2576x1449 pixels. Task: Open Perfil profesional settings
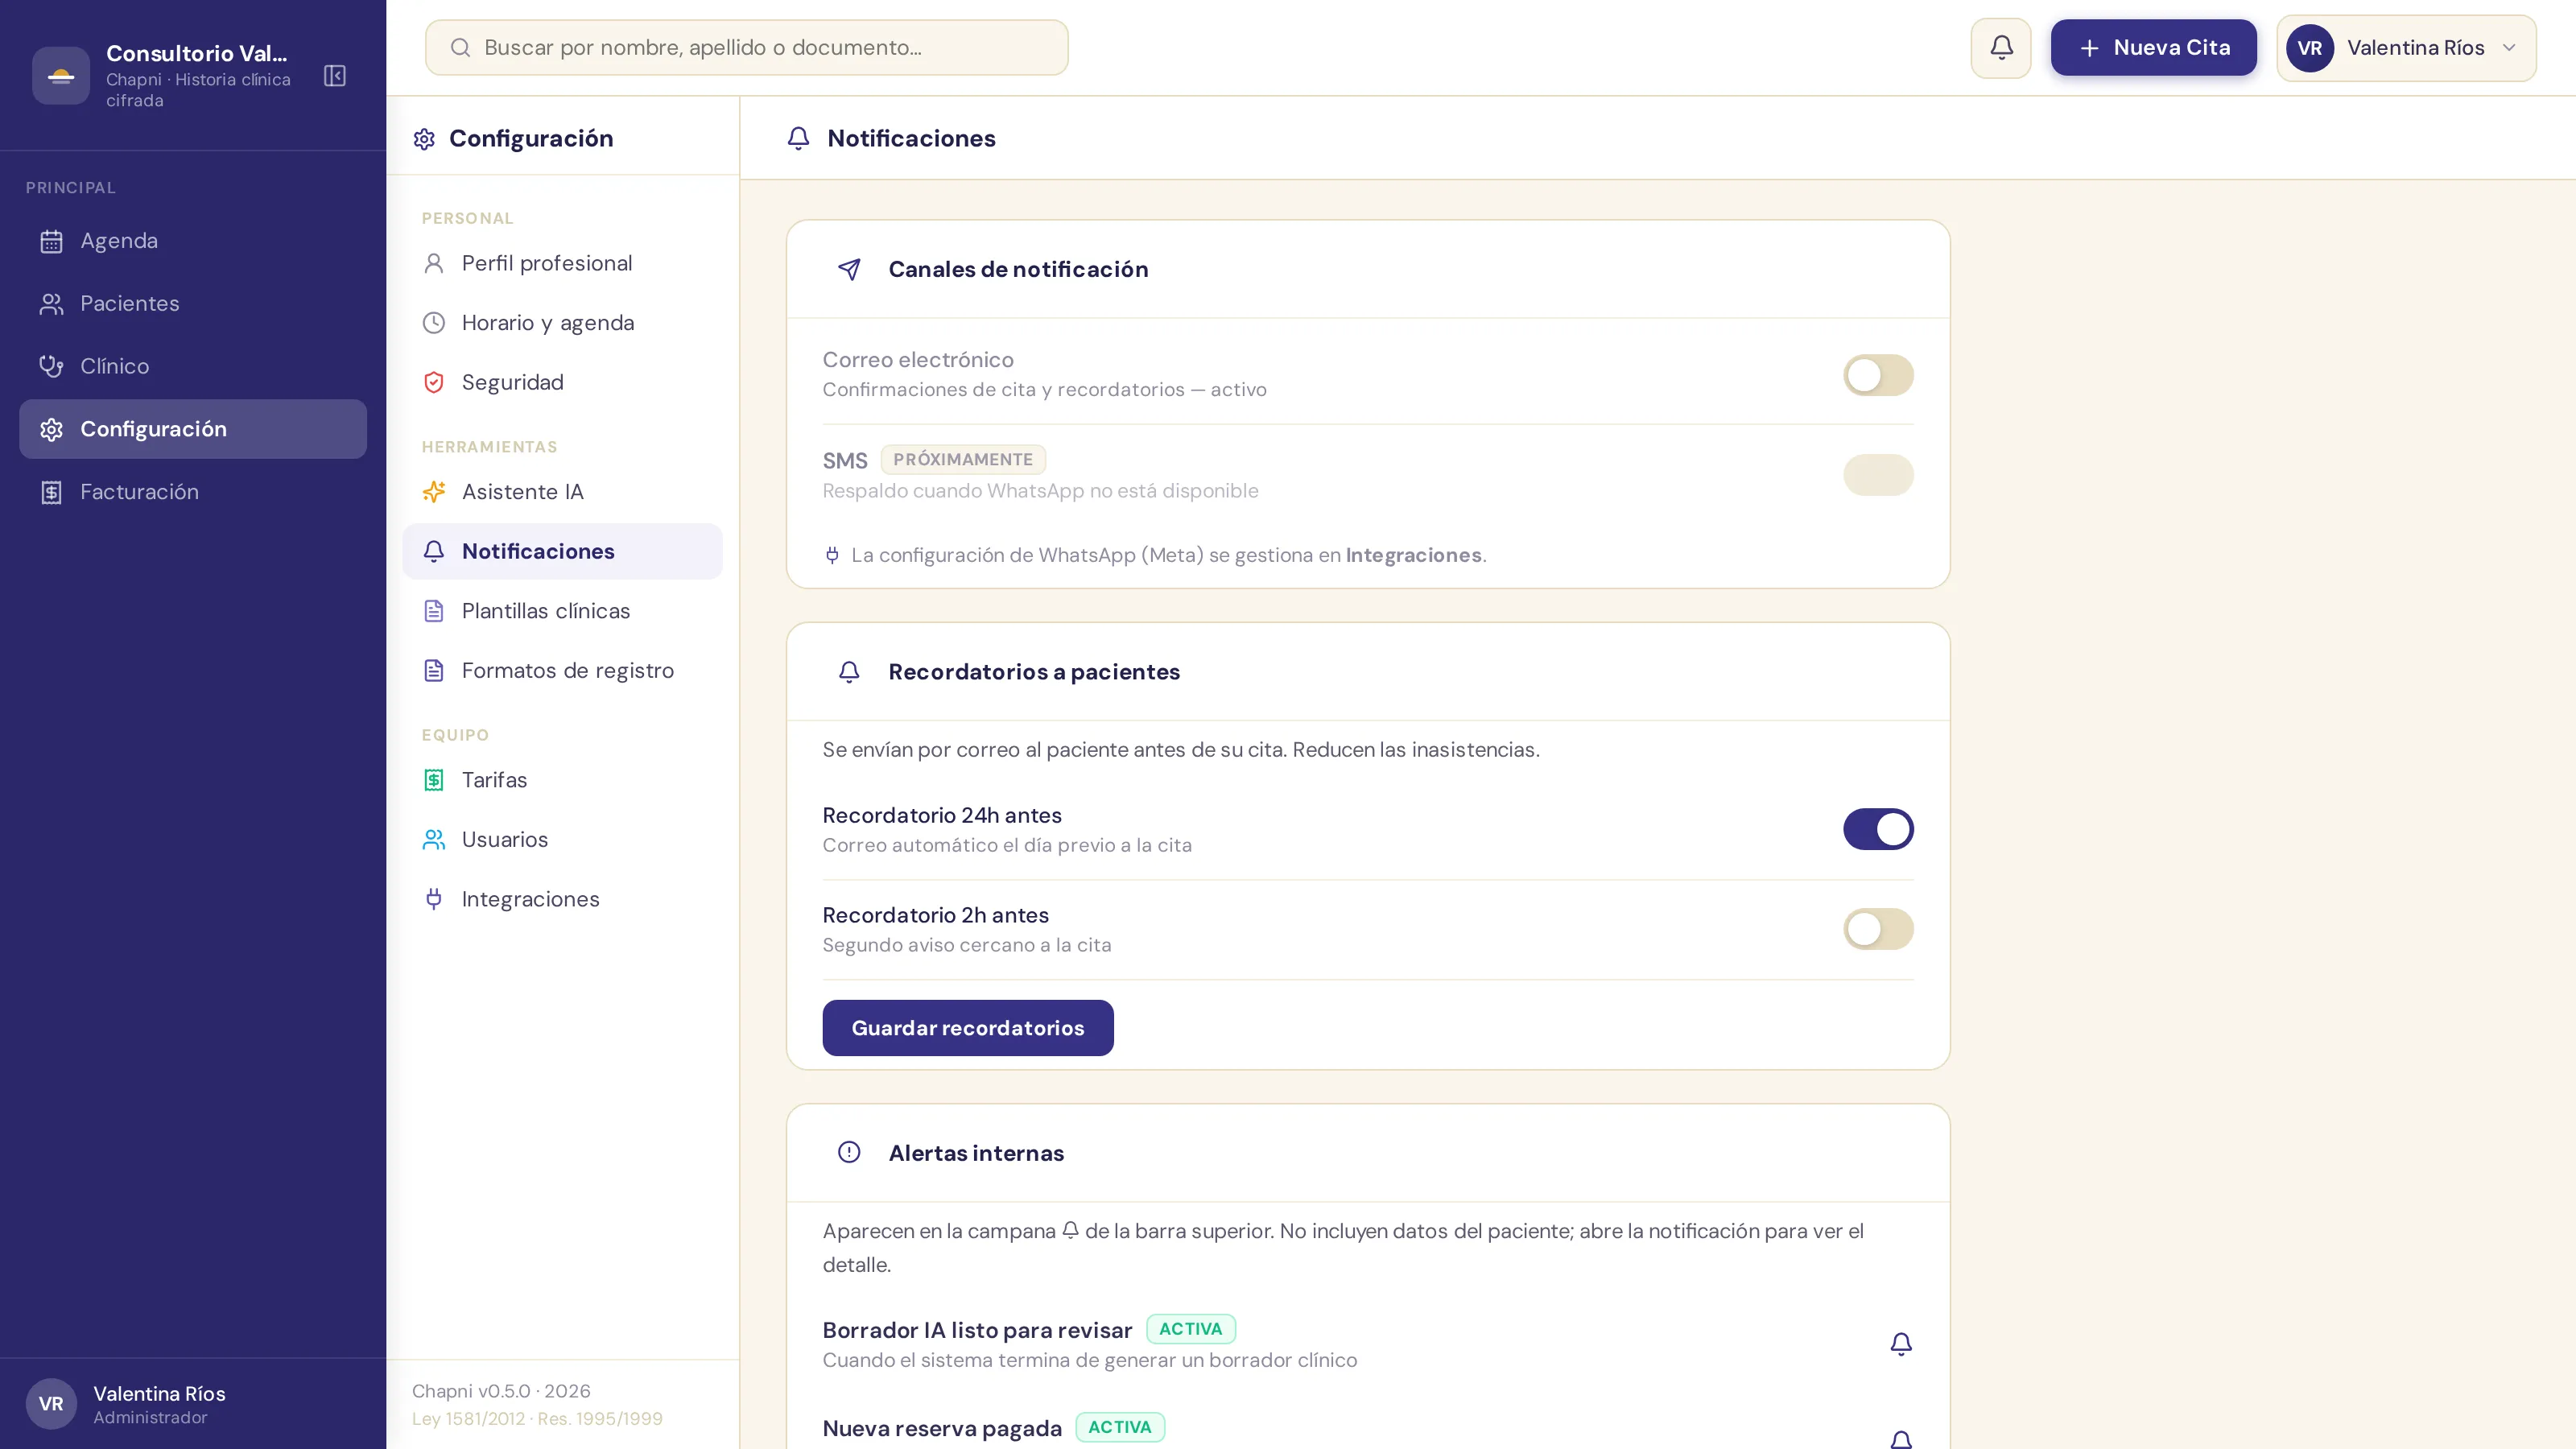(x=562, y=263)
